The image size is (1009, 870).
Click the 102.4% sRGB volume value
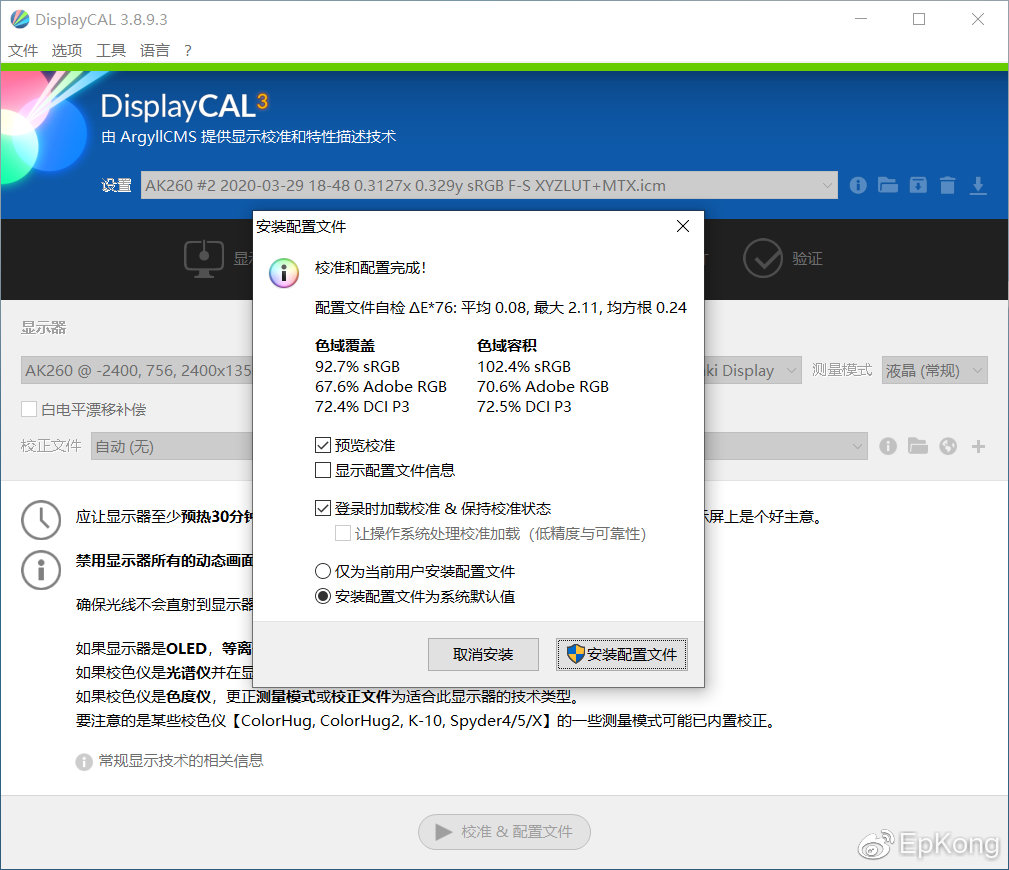coord(524,367)
